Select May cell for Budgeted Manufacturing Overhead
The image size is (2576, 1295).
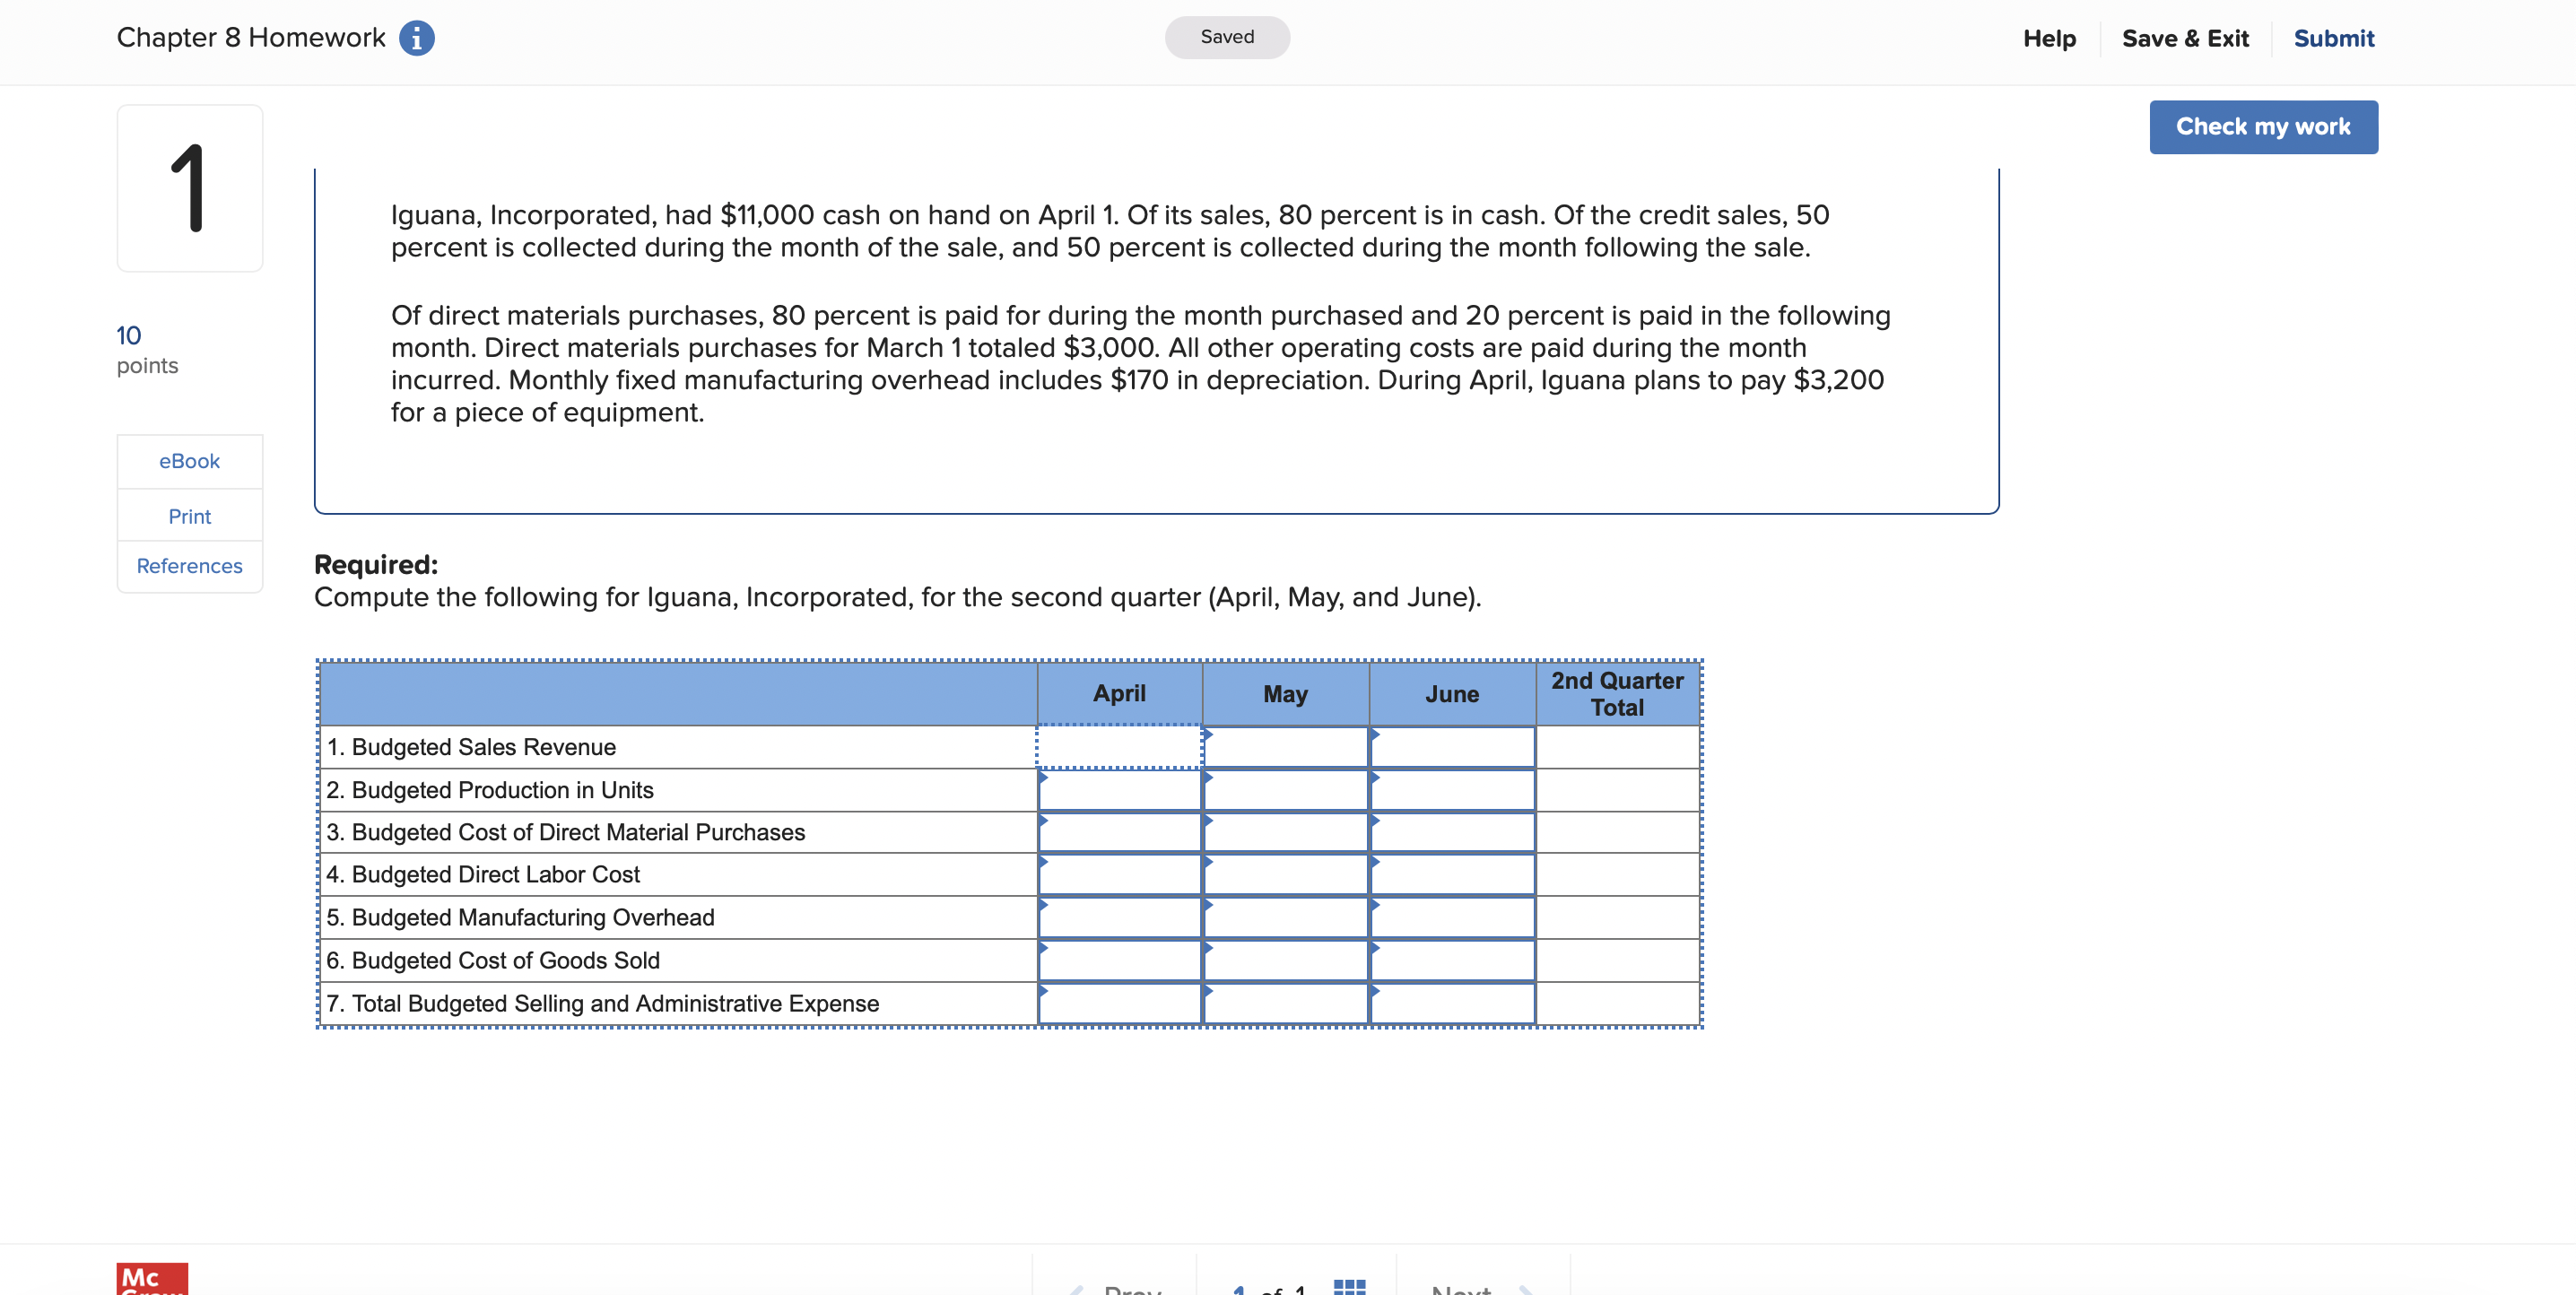click(x=1285, y=917)
